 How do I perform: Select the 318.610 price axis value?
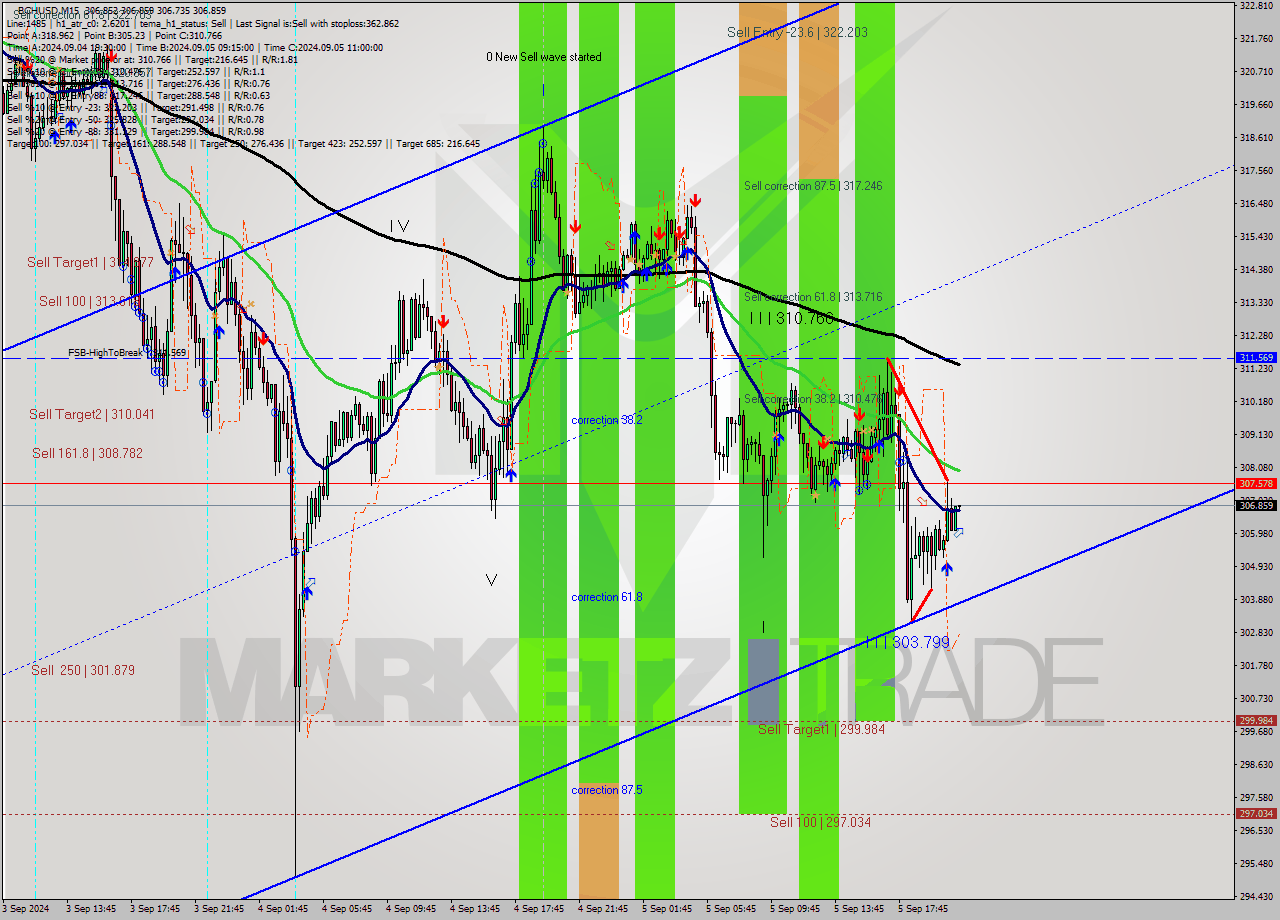click(1256, 138)
